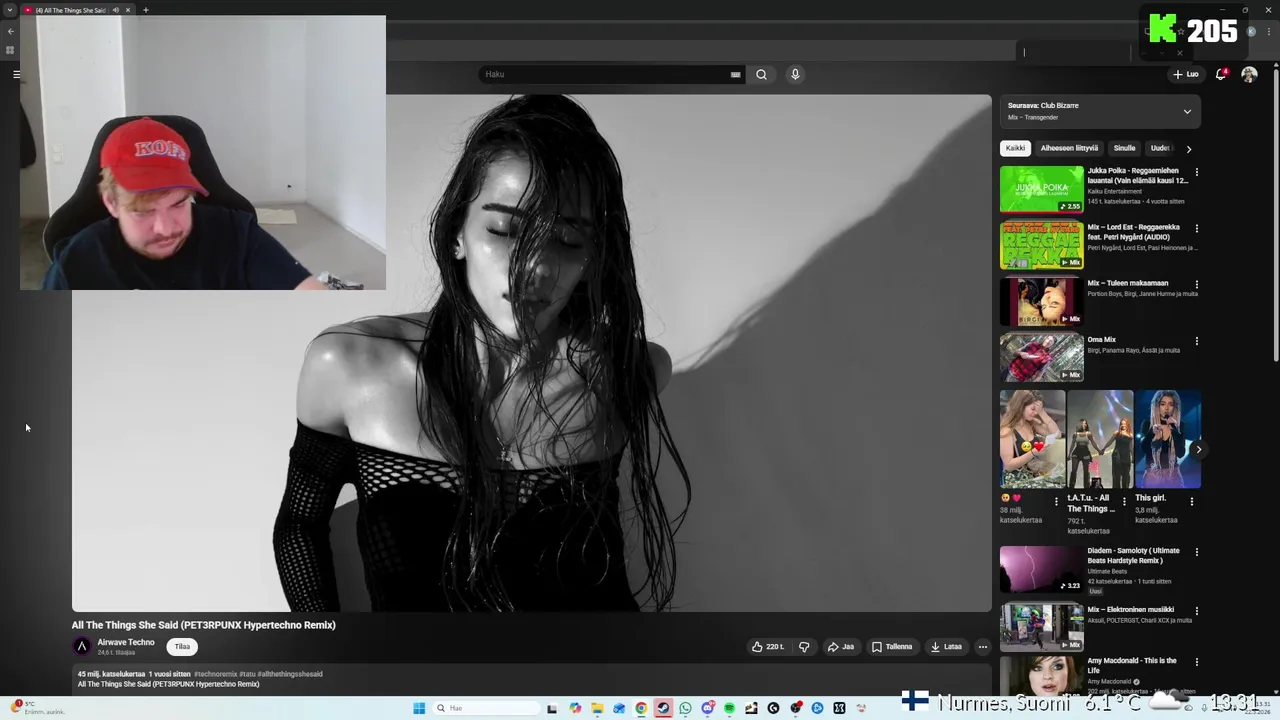This screenshot has height=720, width=1280.
Task: Click the video title All The Things She Said
Action: (x=203, y=625)
